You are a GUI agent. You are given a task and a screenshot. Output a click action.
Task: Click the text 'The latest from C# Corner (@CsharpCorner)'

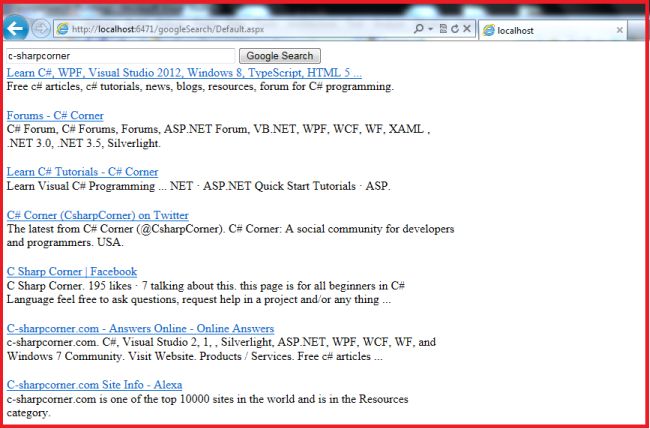point(115,229)
